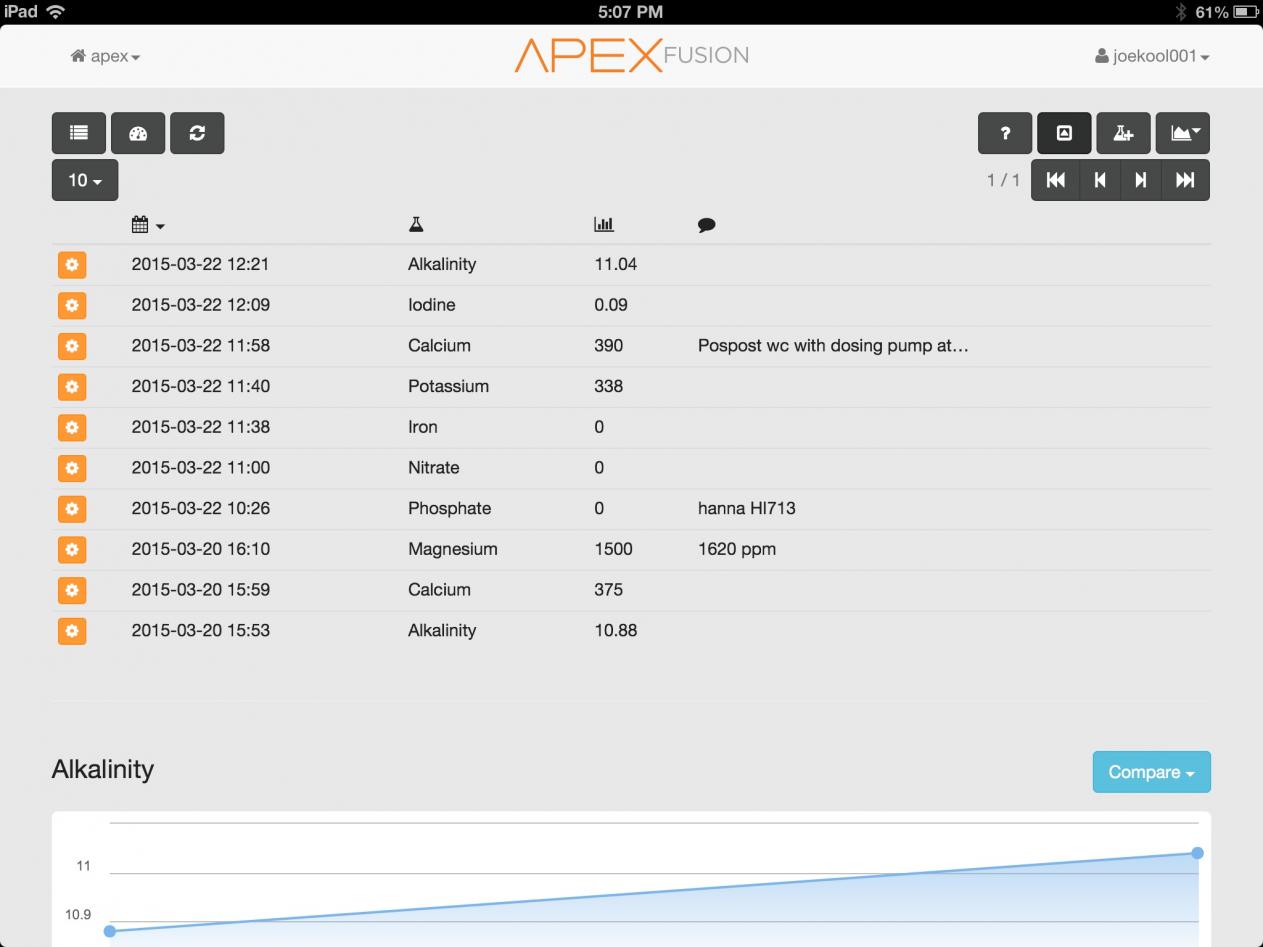The width and height of the screenshot is (1263, 947).
Task: Open the apex home menu
Action: click(105, 57)
